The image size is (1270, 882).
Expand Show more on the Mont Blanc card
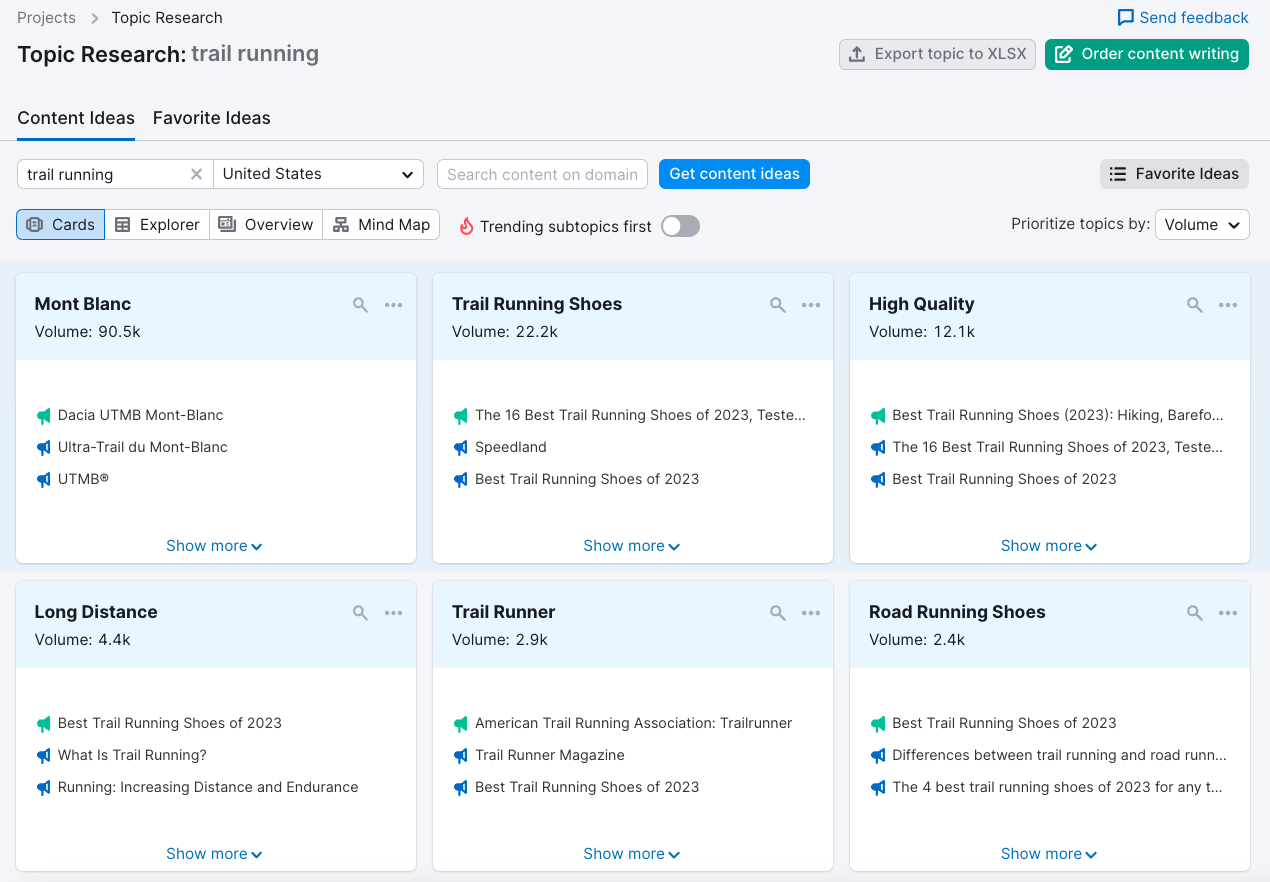tap(214, 546)
